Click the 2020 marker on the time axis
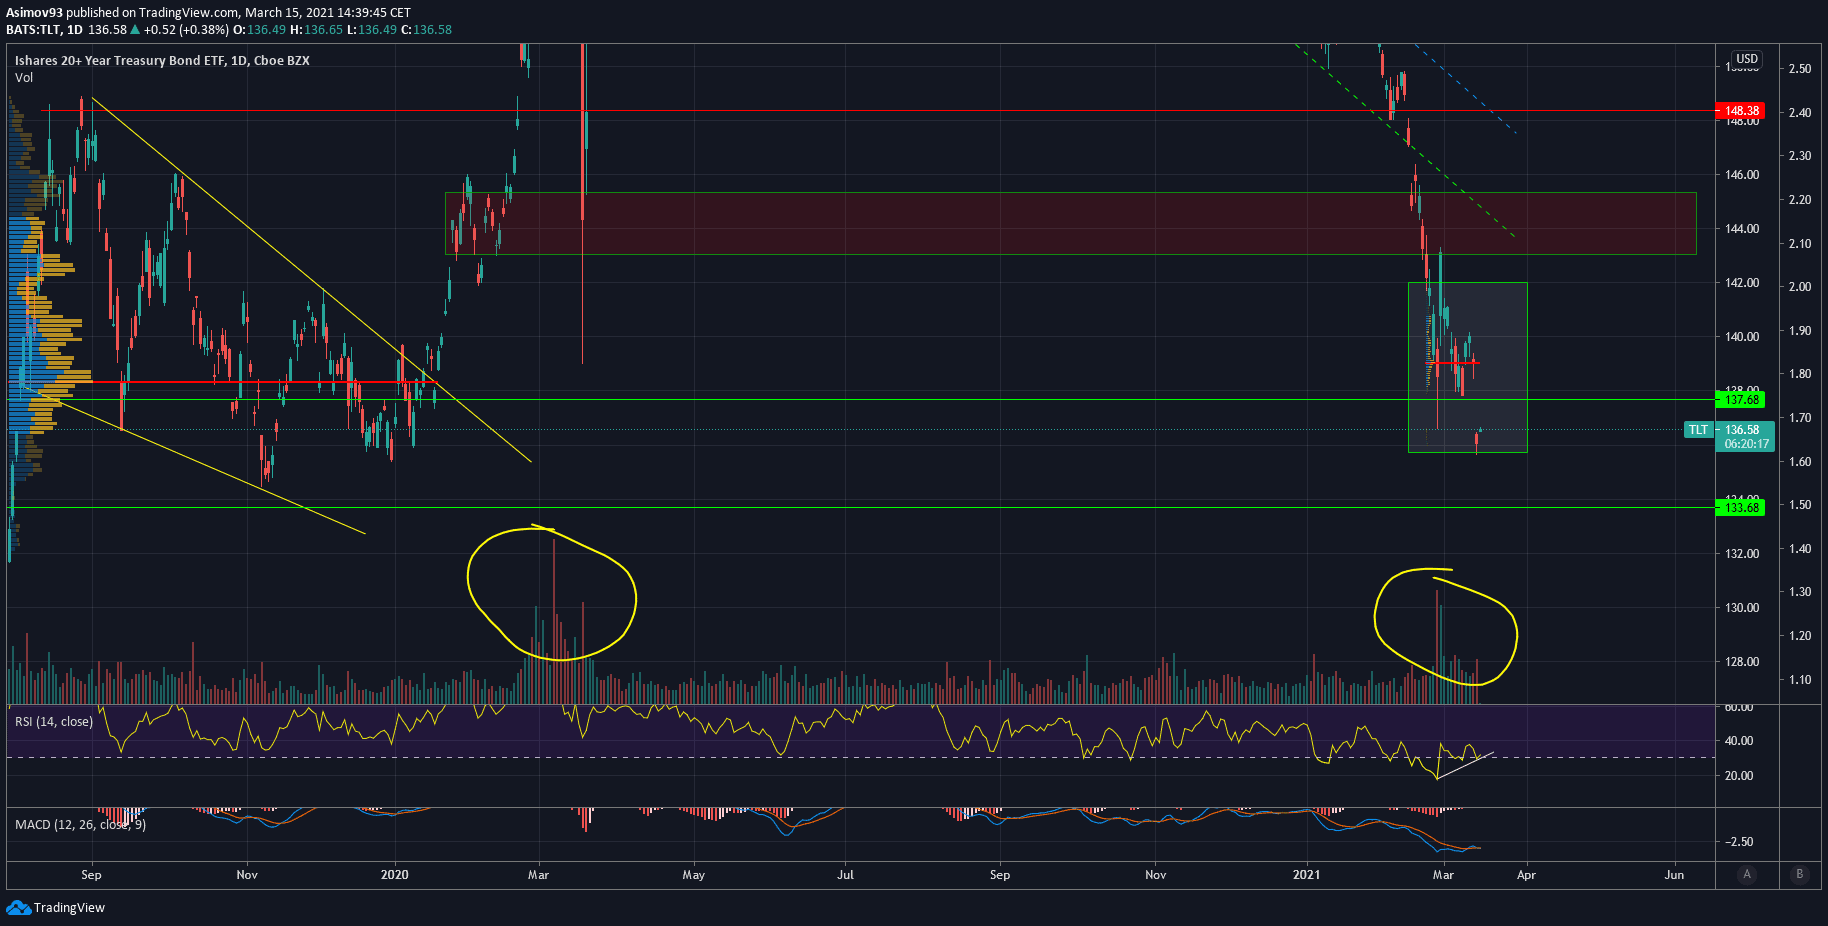1828x926 pixels. tap(395, 875)
